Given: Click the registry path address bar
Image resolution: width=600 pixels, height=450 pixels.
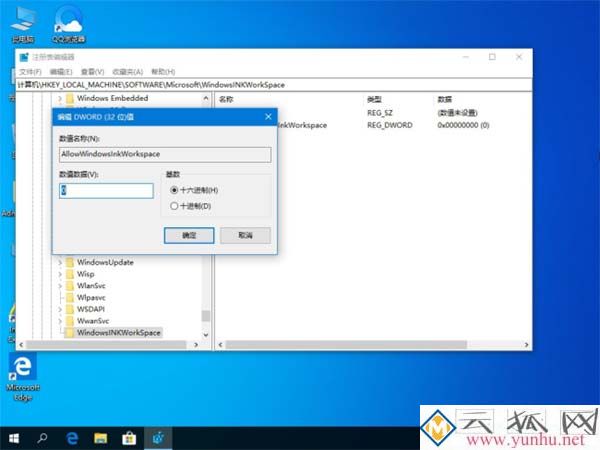Looking at the screenshot, I should click(x=274, y=85).
